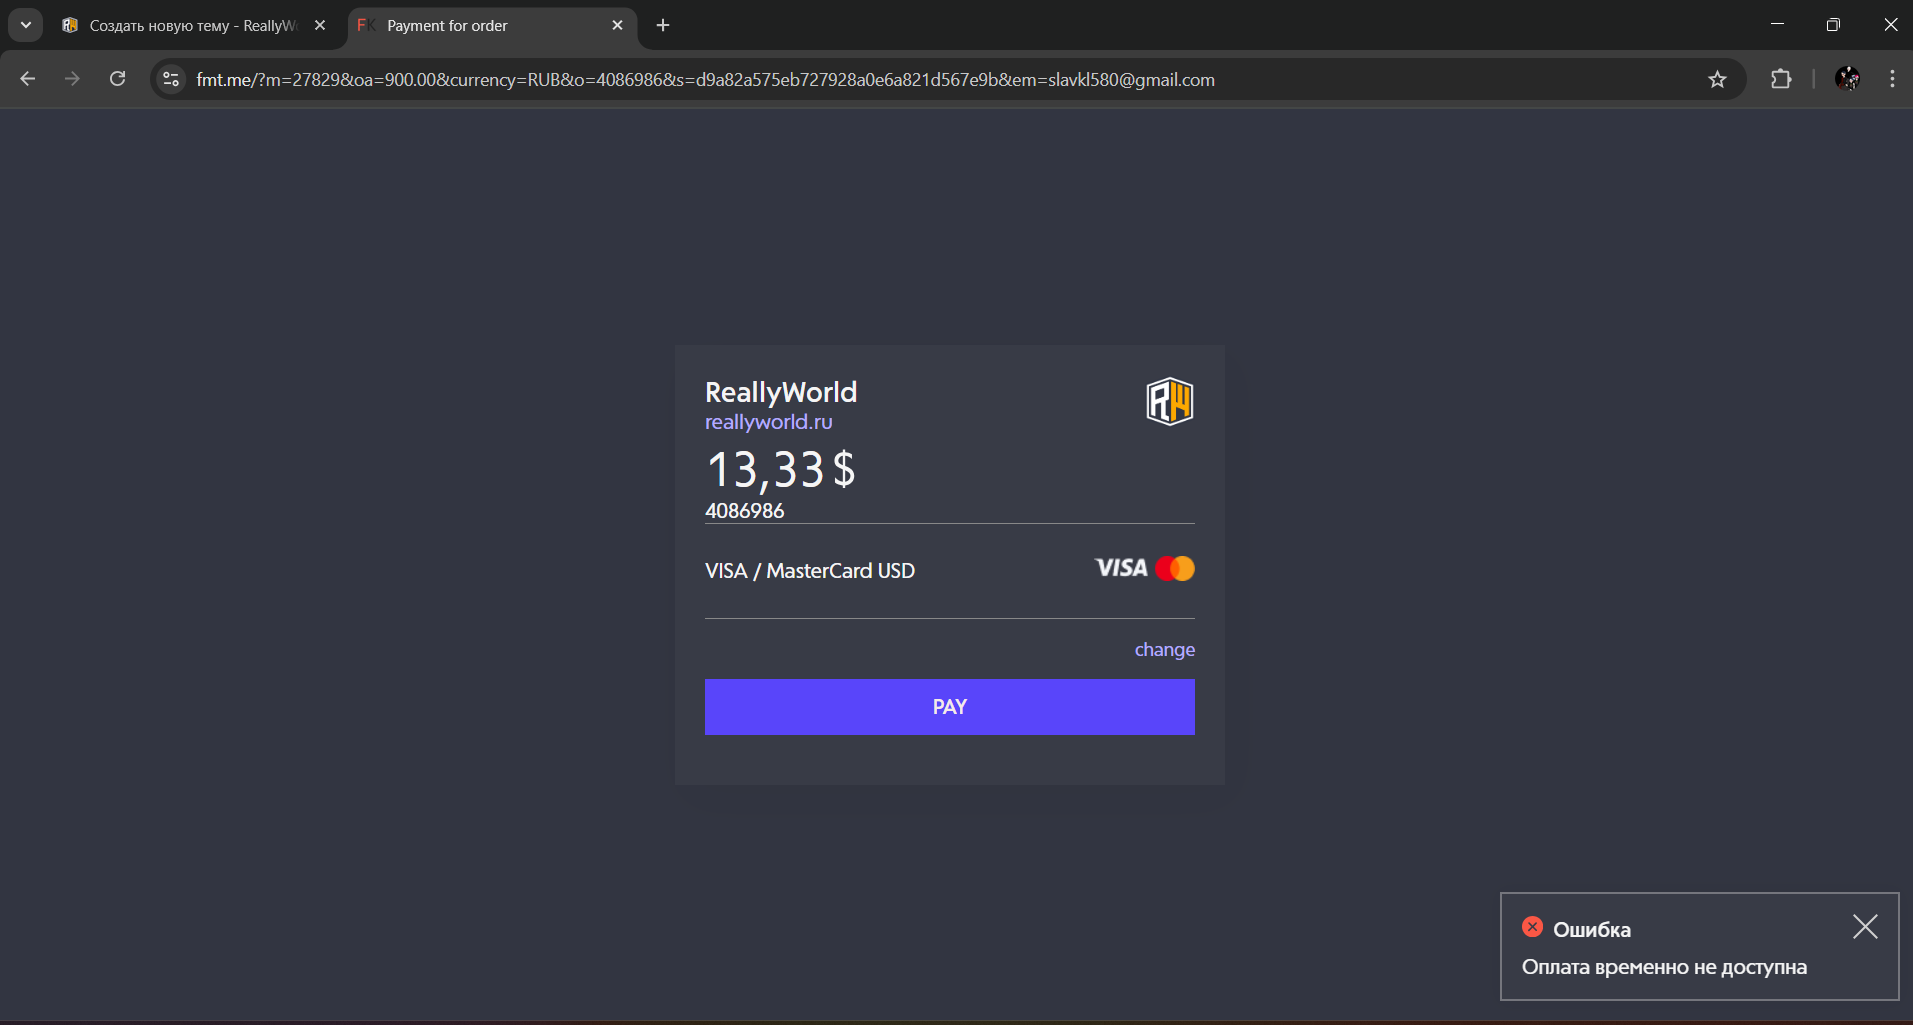Click the MasterCard circles logo
The width and height of the screenshot is (1913, 1025).
click(x=1175, y=568)
